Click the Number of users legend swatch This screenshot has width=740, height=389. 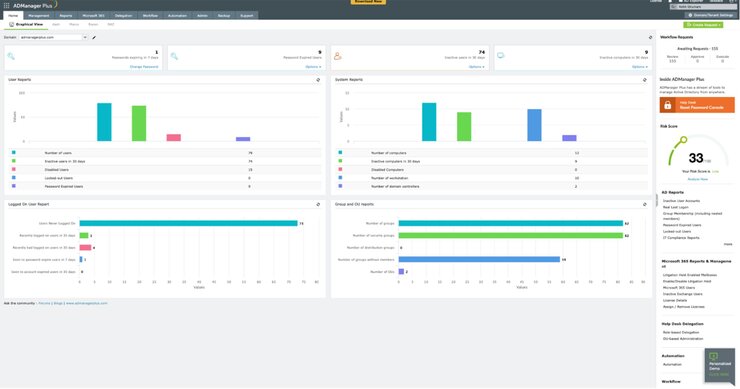coord(14,152)
